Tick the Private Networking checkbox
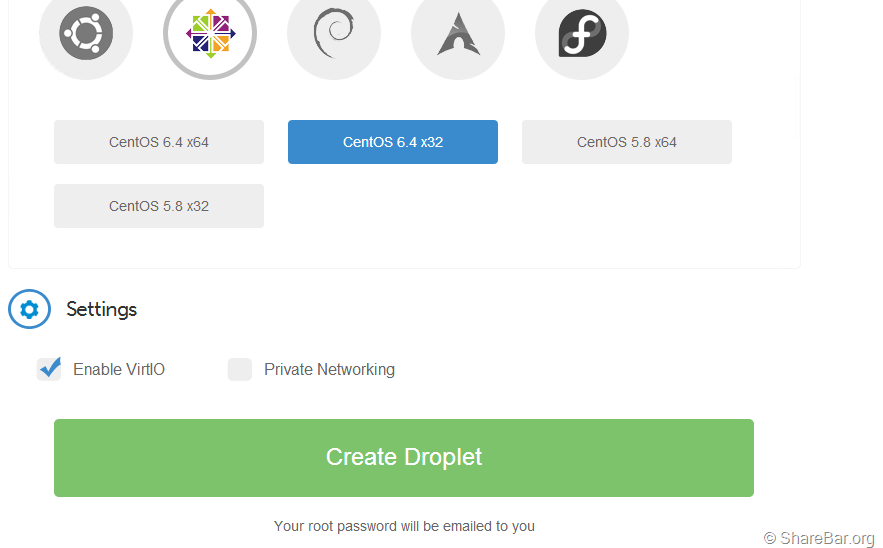 pos(240,369)
